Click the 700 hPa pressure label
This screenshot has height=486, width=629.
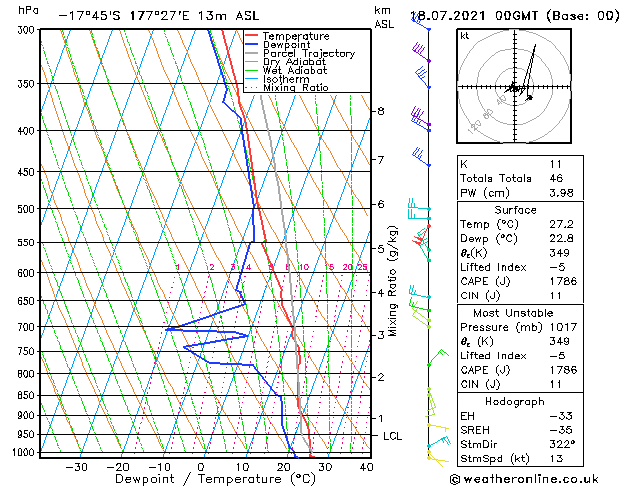coord(28,328)
